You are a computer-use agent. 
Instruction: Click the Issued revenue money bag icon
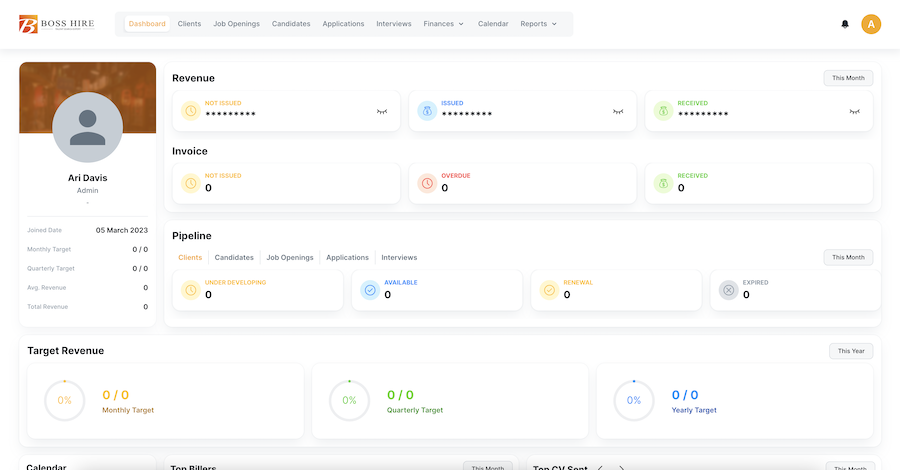pos(427,111)
